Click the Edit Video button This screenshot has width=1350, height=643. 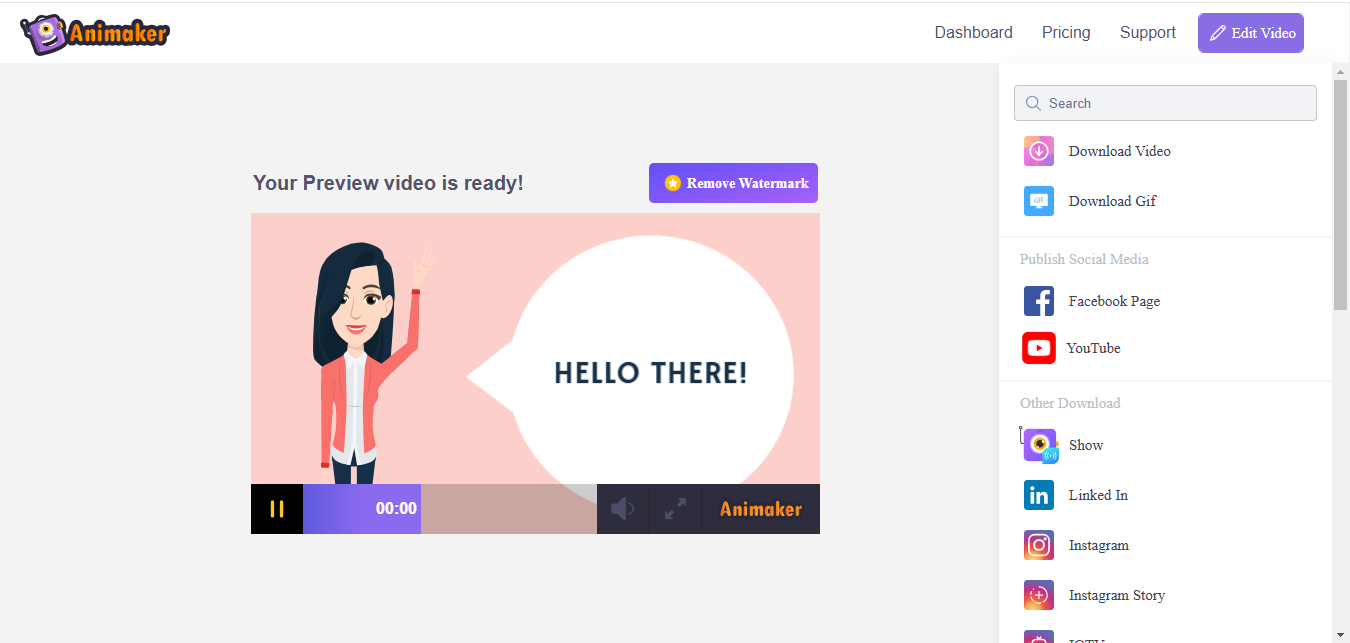[1251, 33]
